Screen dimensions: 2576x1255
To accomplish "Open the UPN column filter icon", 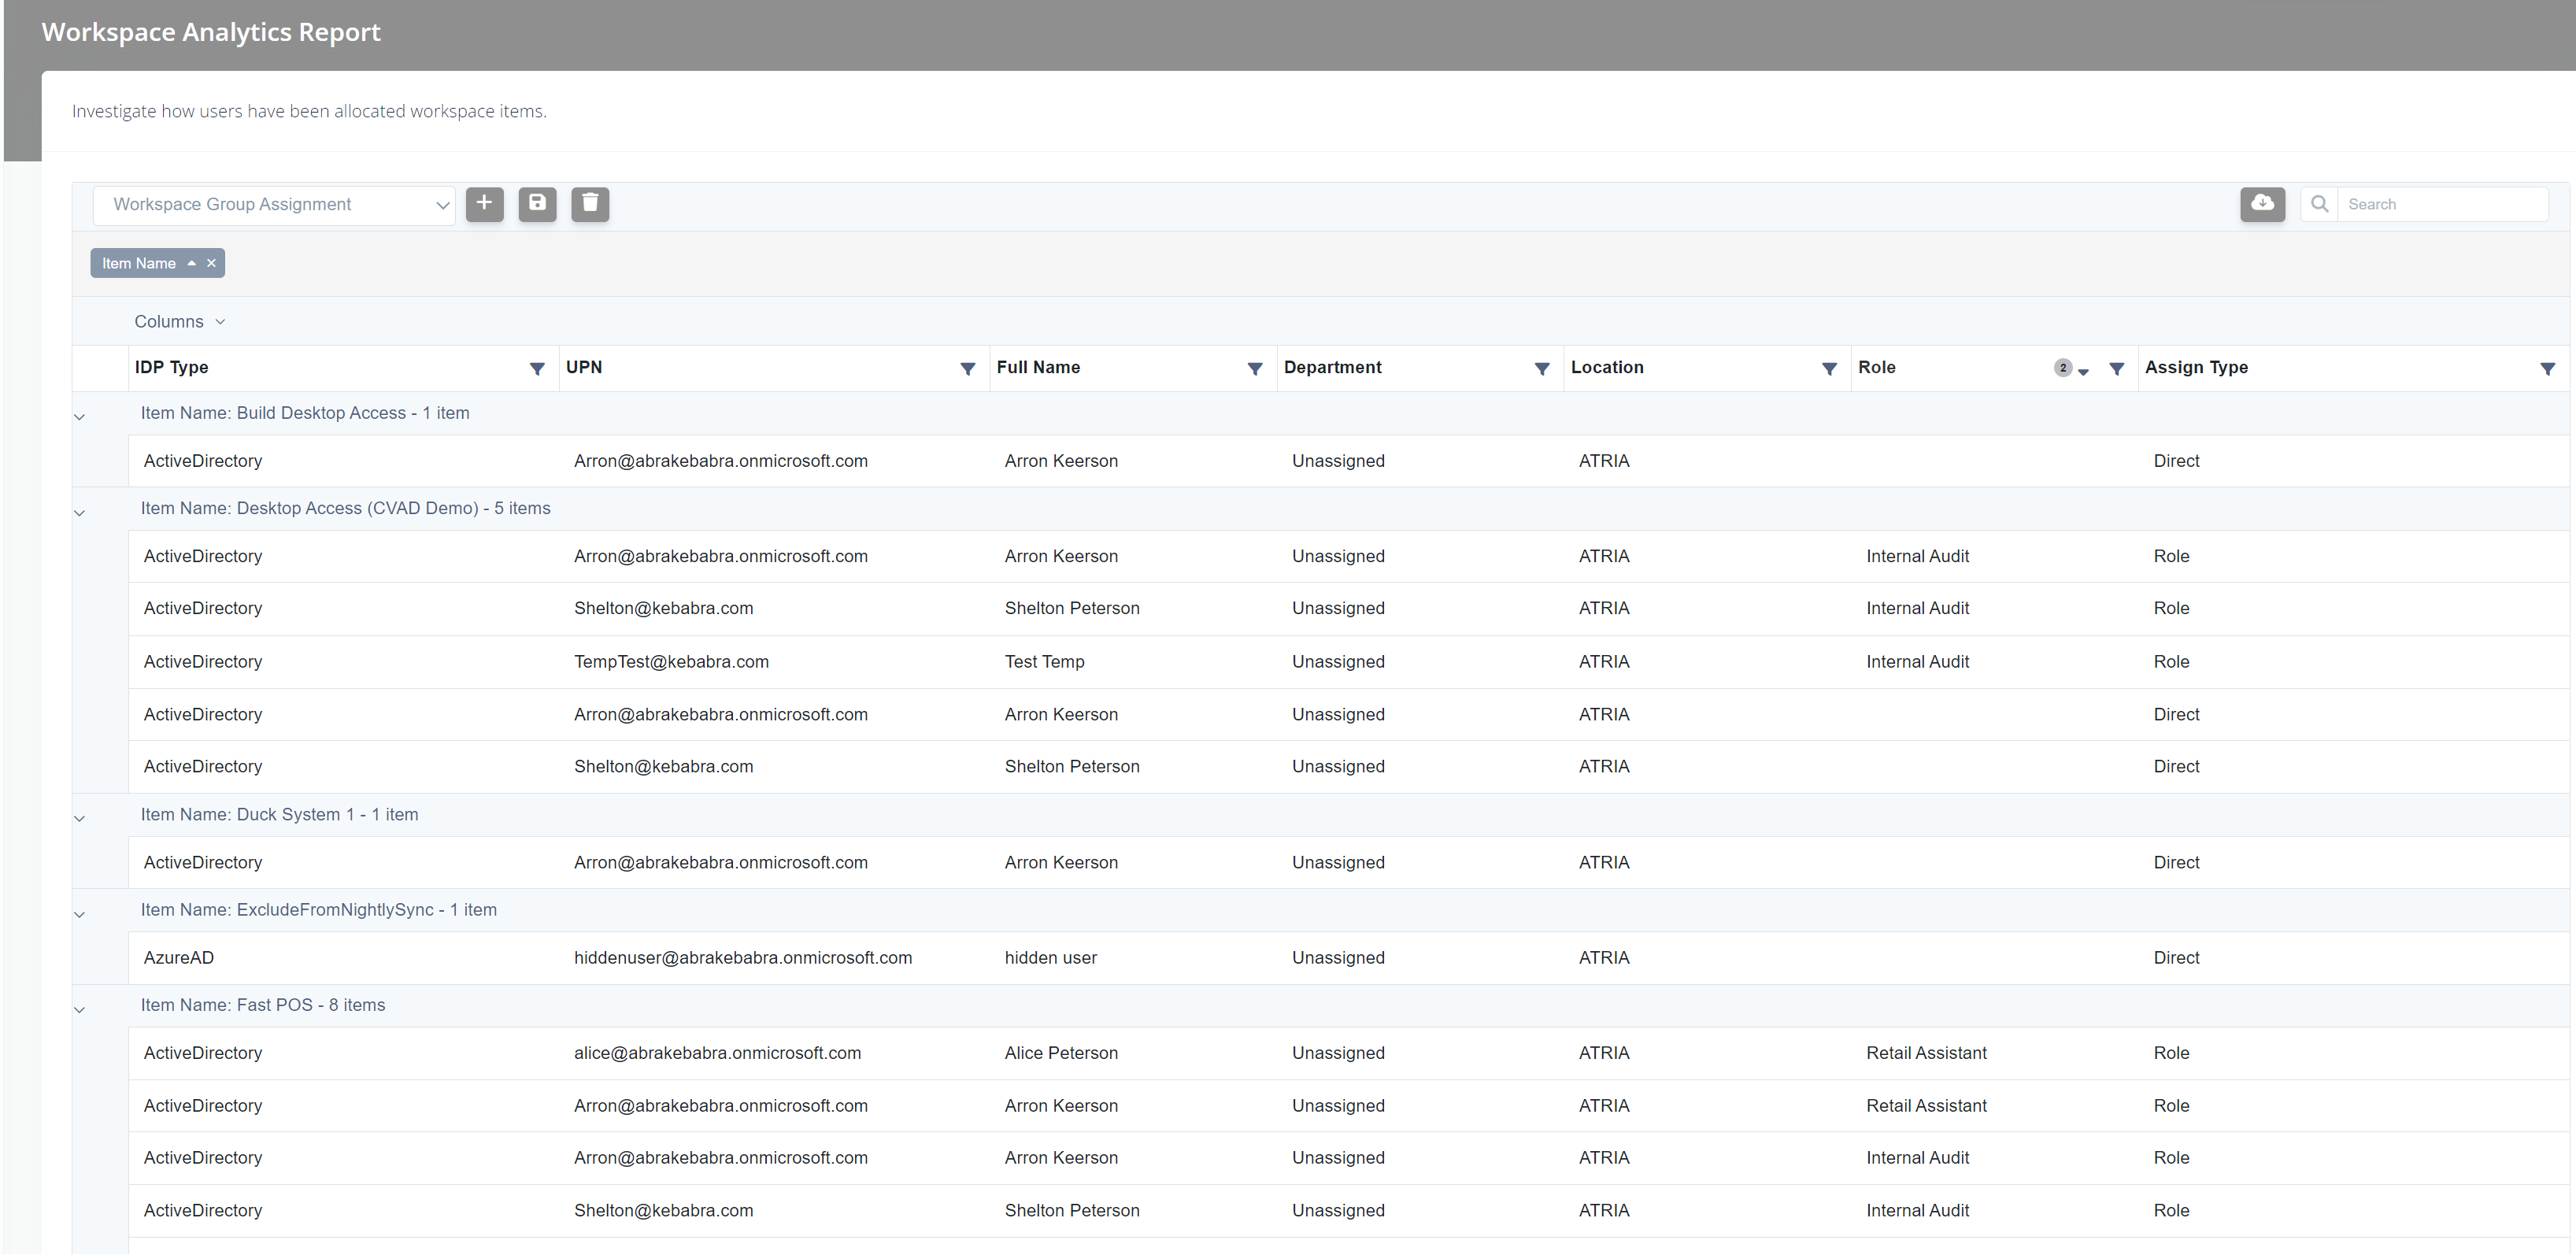I will pos(967,369).
